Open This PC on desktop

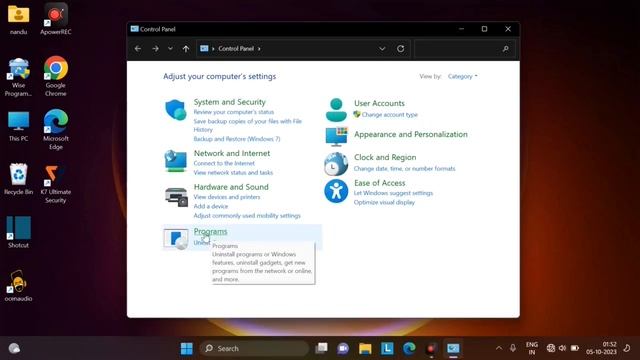pos(18,126)
